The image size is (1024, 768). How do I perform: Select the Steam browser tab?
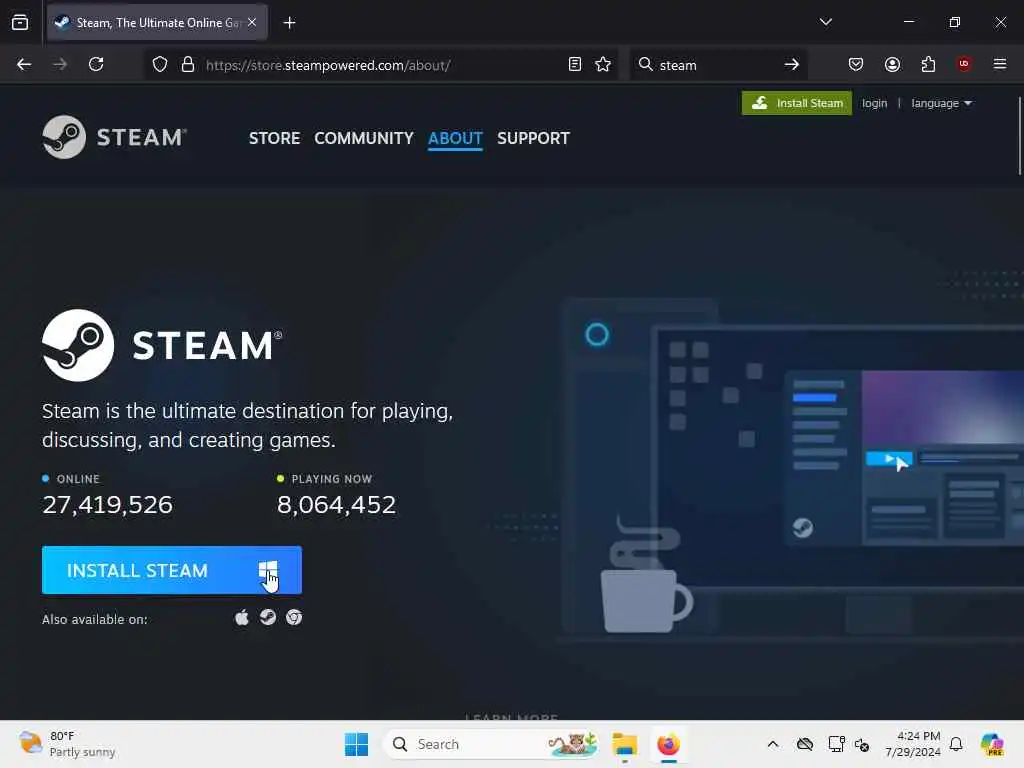point(157,22)
